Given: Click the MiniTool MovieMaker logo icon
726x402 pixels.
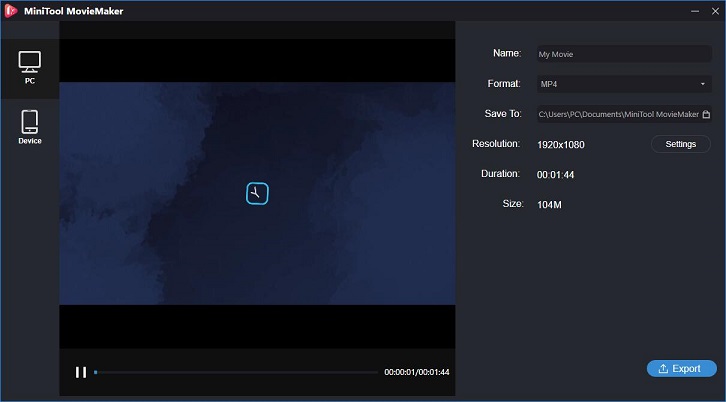Looking at the screenshot, I should 11,11.
